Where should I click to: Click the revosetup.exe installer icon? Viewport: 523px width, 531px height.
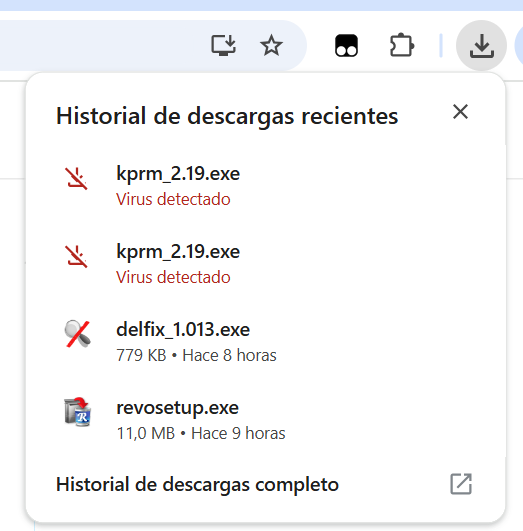[x=77, y=412]
